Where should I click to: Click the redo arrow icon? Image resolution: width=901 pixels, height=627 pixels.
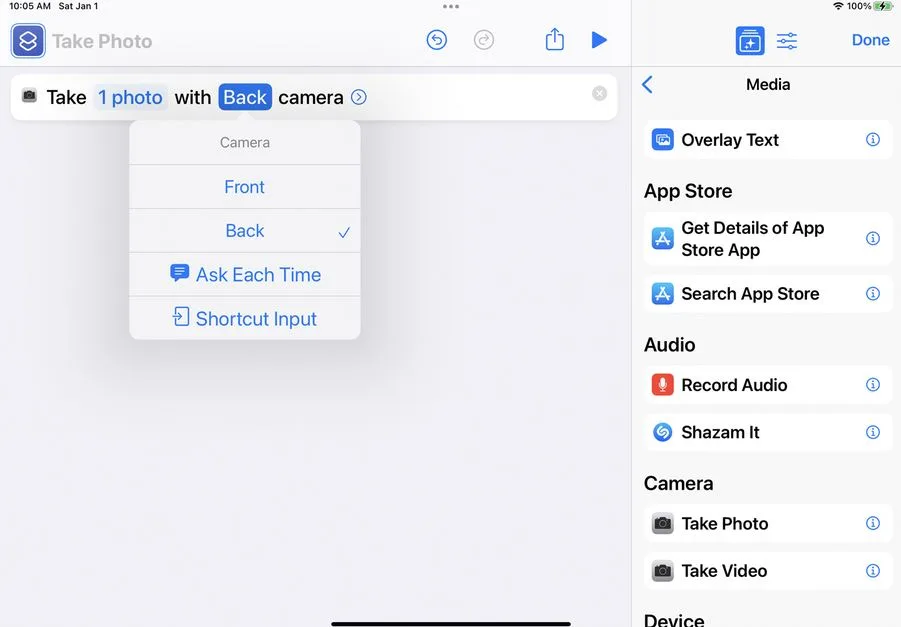pyautogui.click(x=484, y=40)
